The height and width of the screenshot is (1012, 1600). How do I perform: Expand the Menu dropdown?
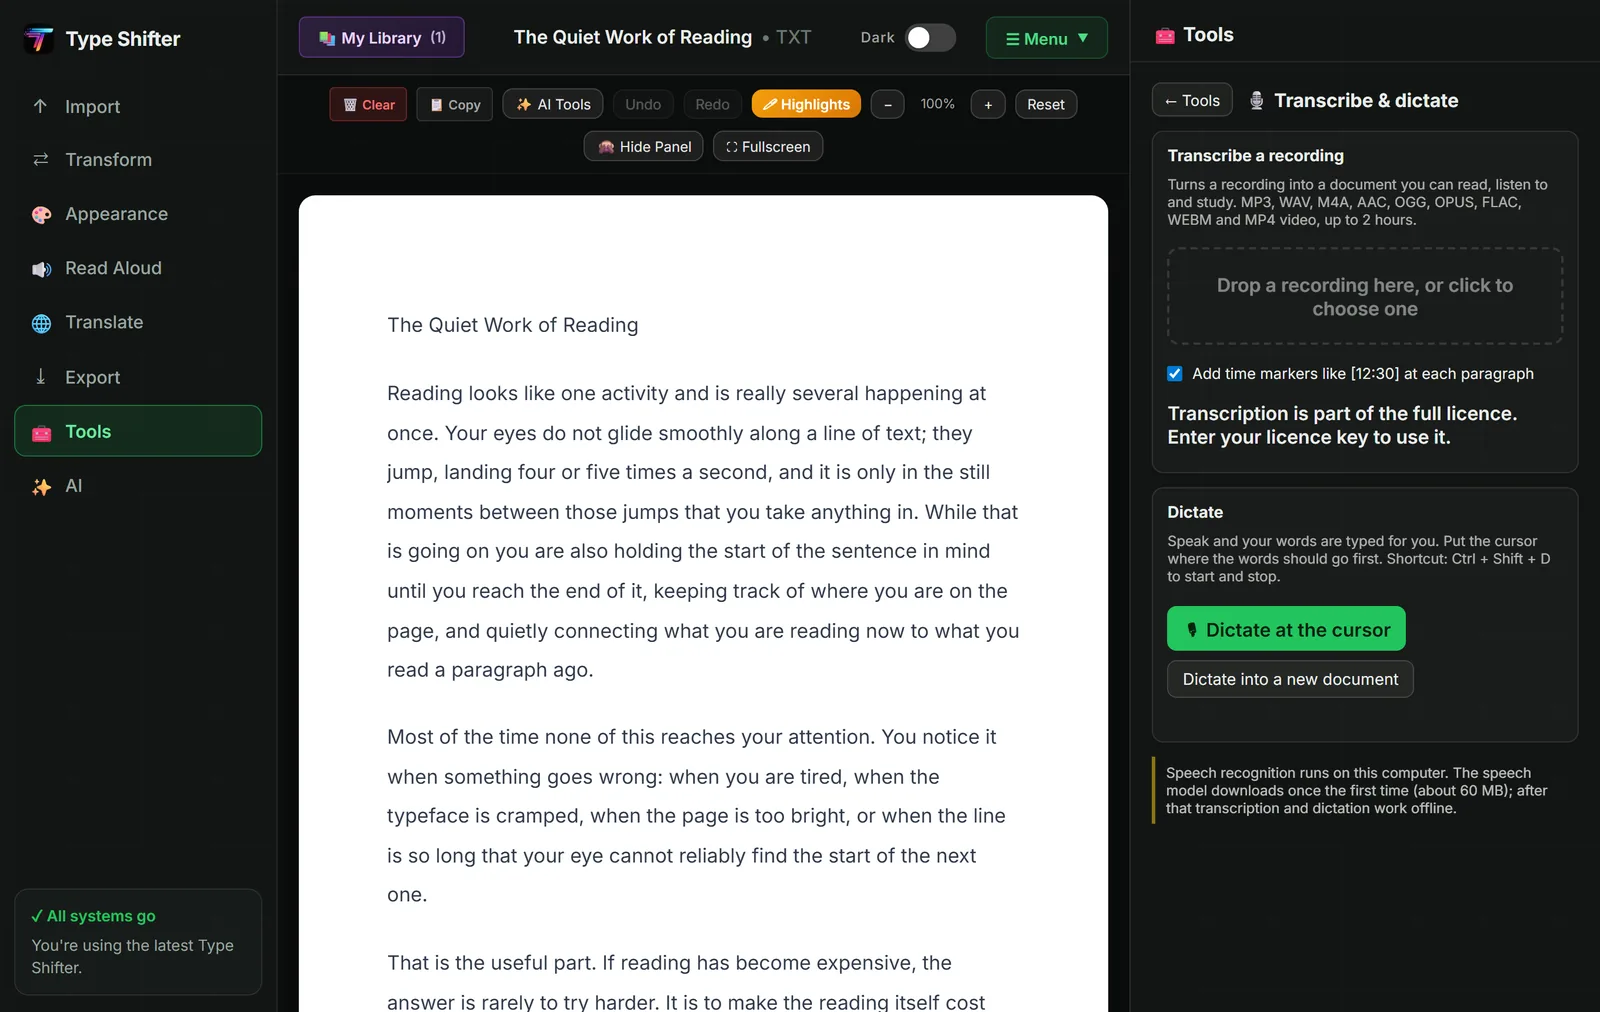[1046, 38]
